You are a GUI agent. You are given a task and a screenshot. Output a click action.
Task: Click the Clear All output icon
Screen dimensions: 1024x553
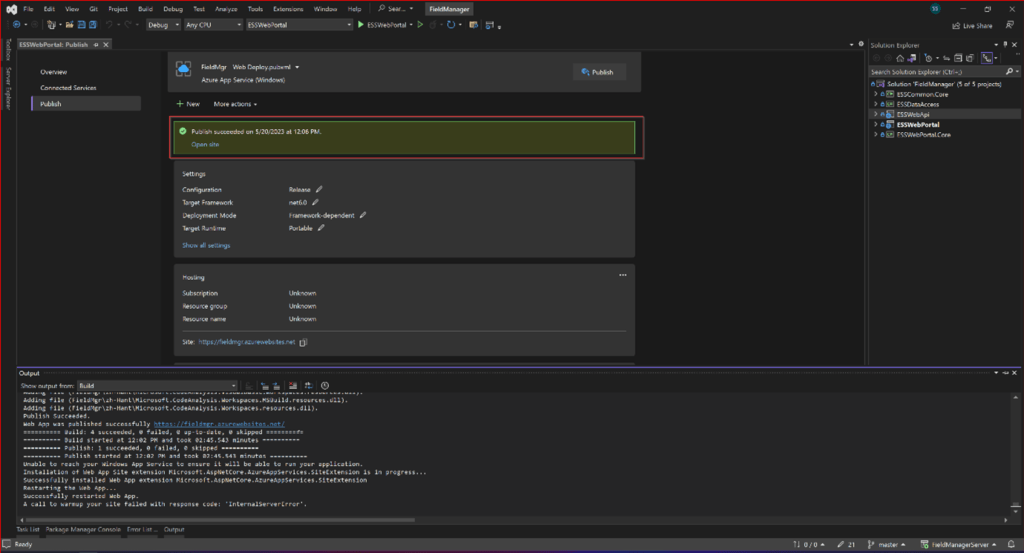click(x=293, y=386)
